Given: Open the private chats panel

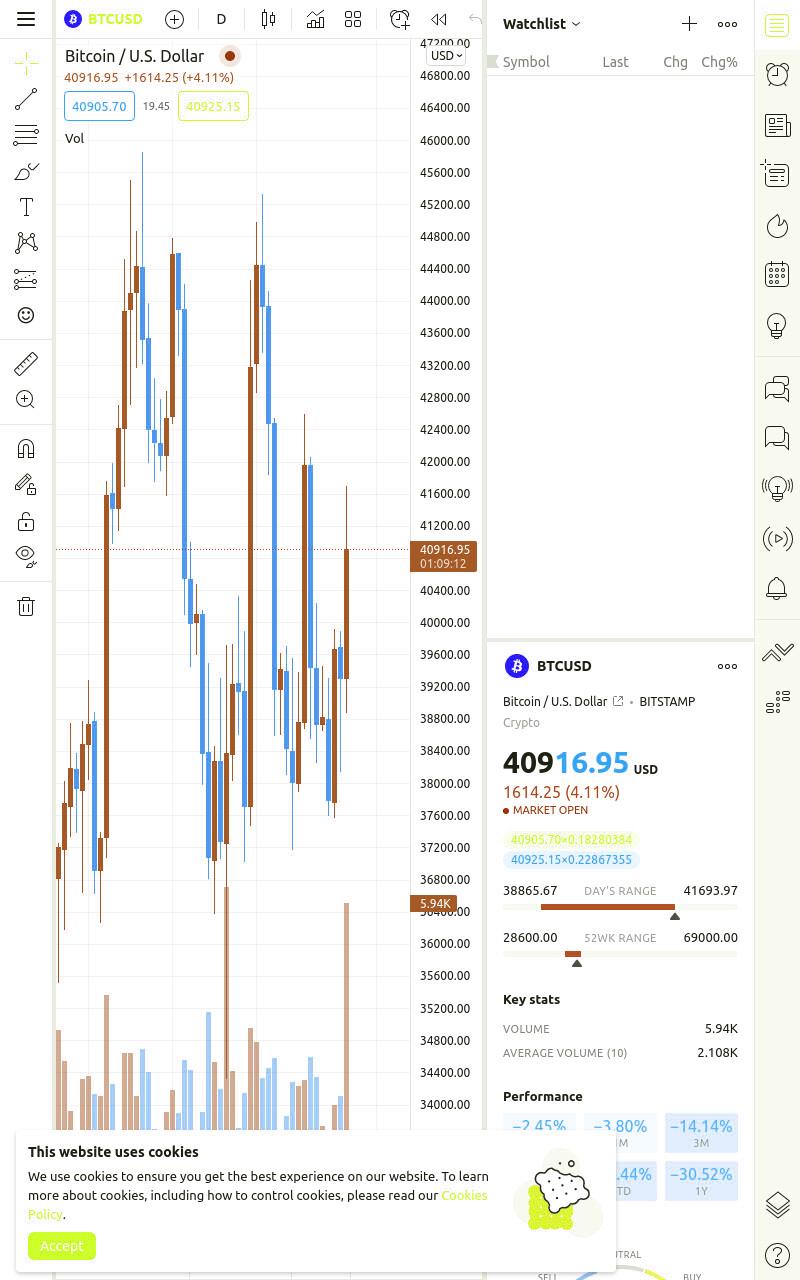Looking at the screenshot, I should (x=777, y=437).
